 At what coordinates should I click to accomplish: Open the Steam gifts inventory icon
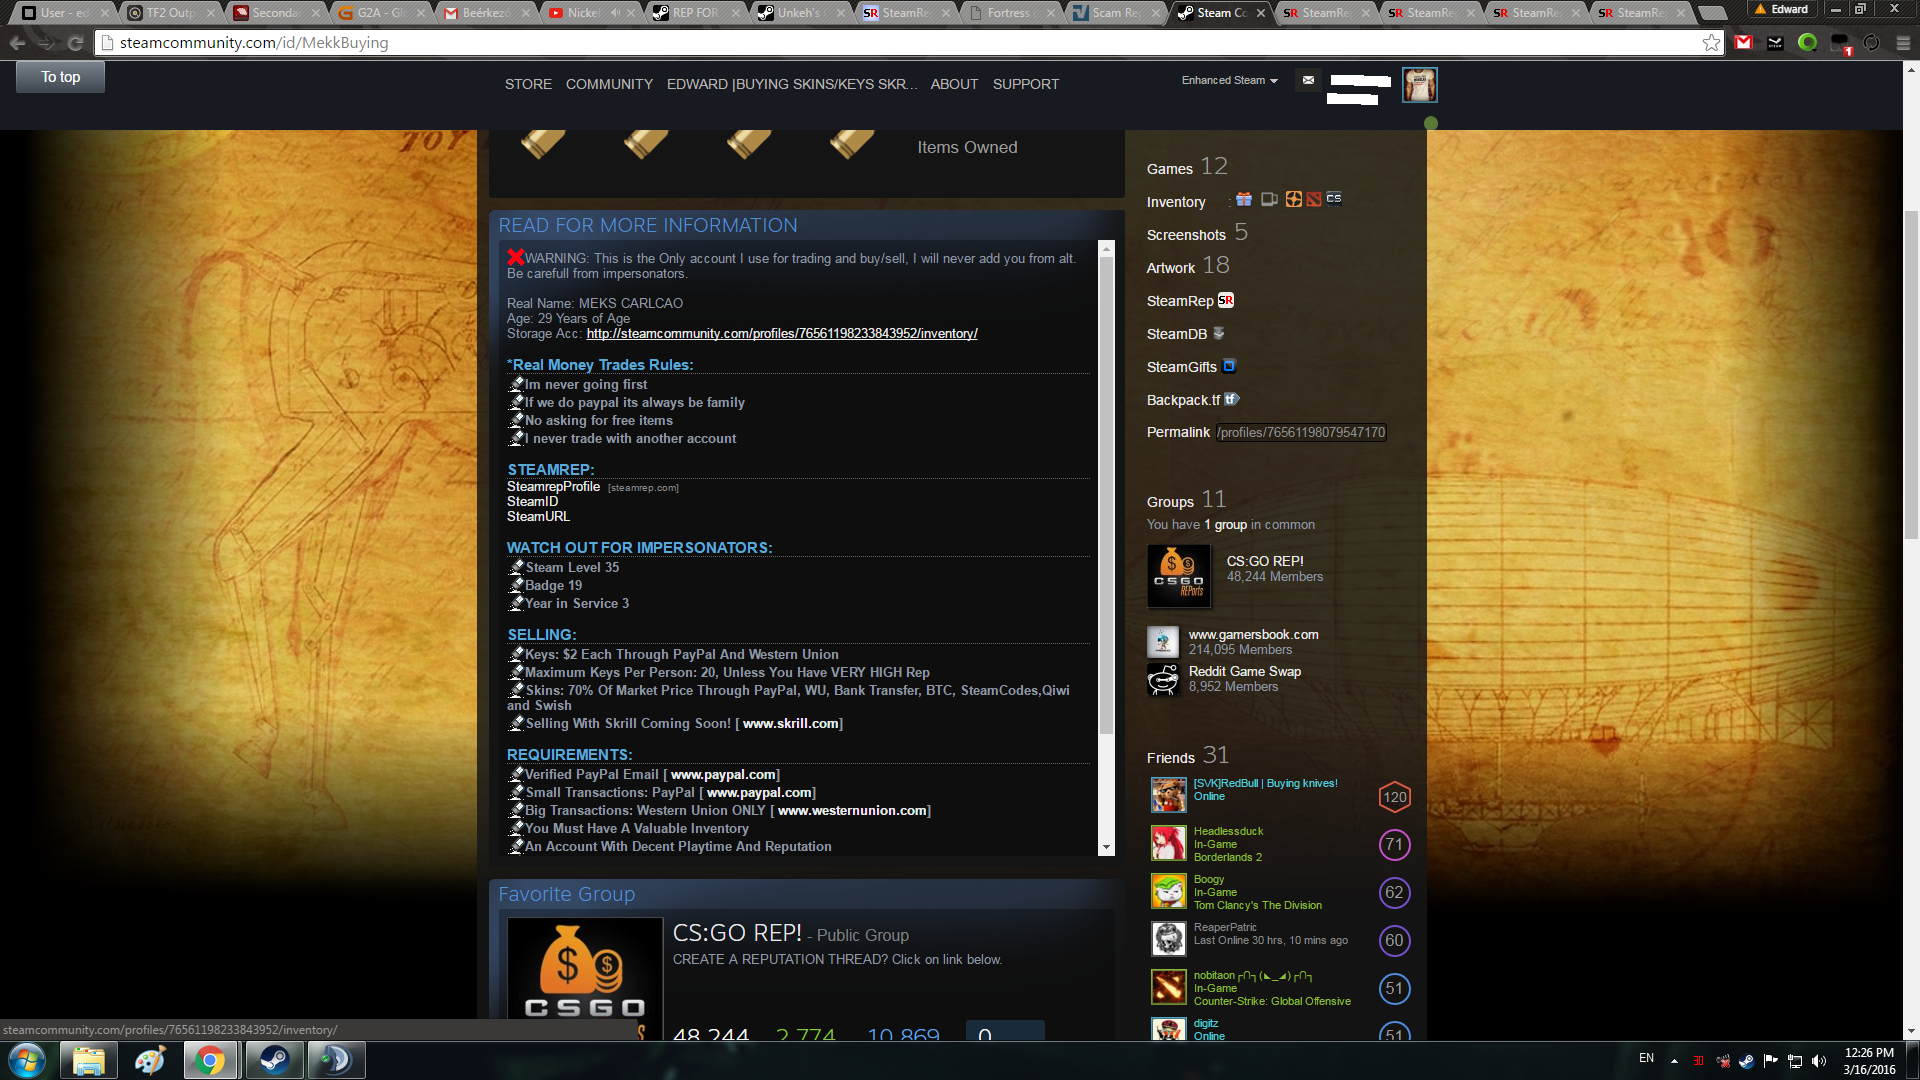point(1244,200)
